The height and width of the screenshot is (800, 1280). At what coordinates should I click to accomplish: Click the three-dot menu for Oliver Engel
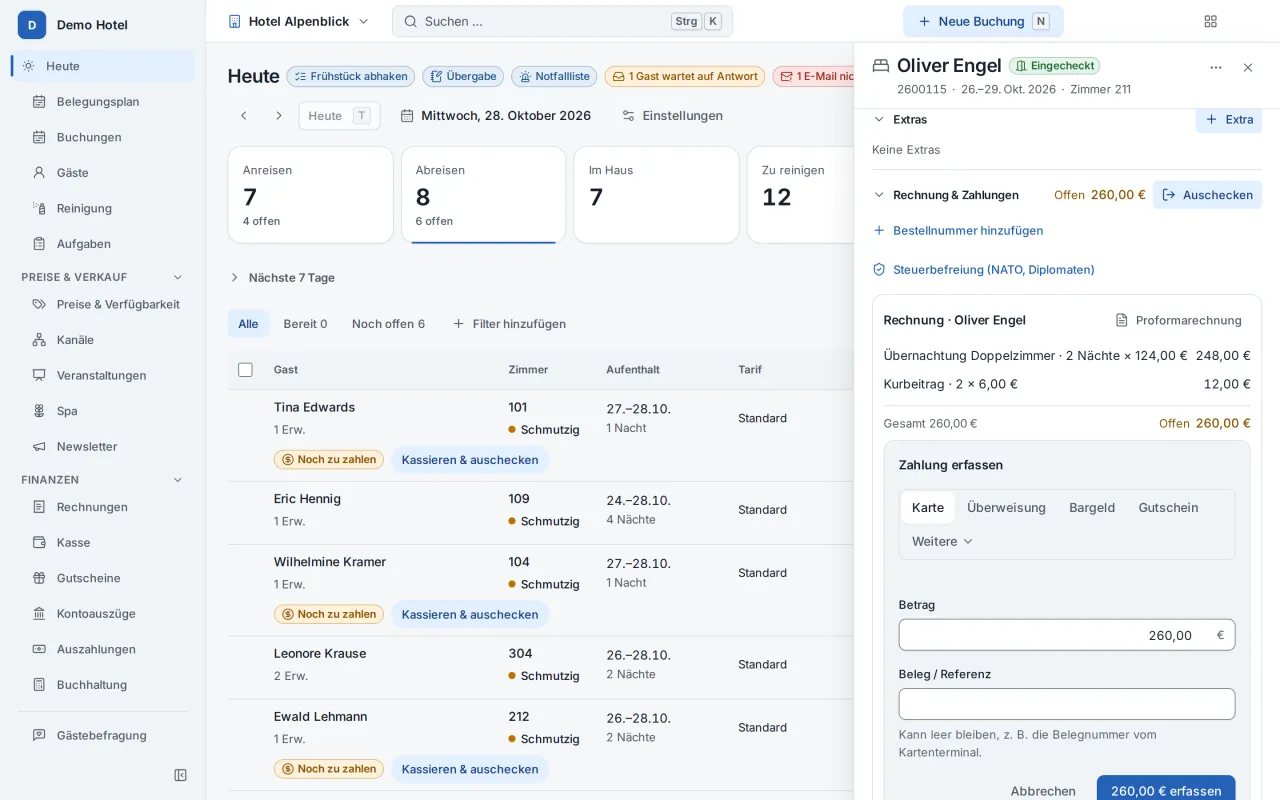pyautogui.click(x=1216, y=68)
